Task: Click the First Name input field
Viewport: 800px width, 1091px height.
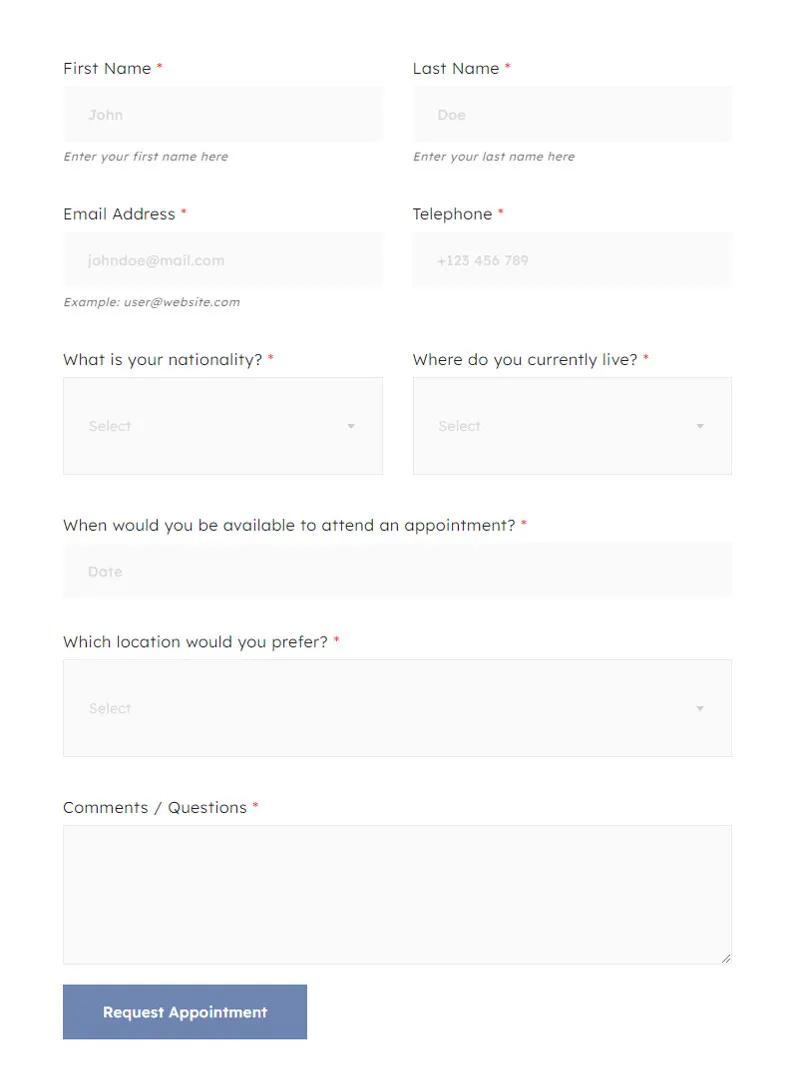Action: [x=223, y=114]
